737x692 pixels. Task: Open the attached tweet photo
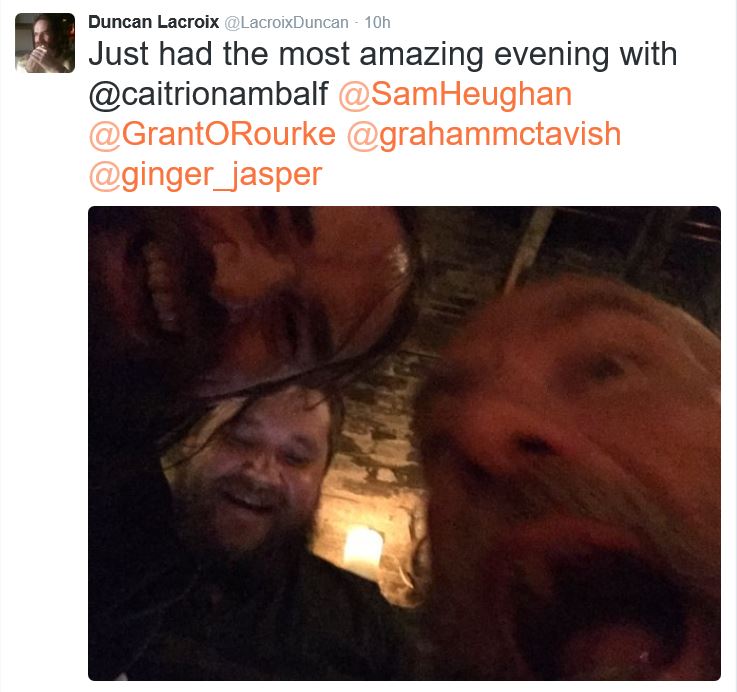pyautogui.click(x=404, y=443)
